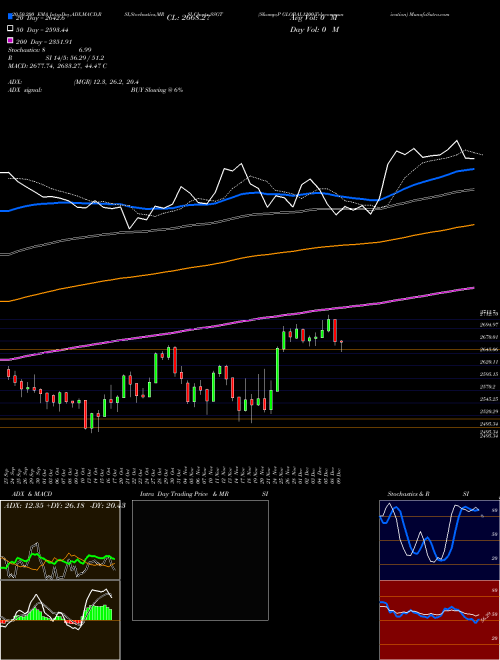Click the blue 20 Day legend swatch
This screenshot has height=660, width=500.
point(11,18)
